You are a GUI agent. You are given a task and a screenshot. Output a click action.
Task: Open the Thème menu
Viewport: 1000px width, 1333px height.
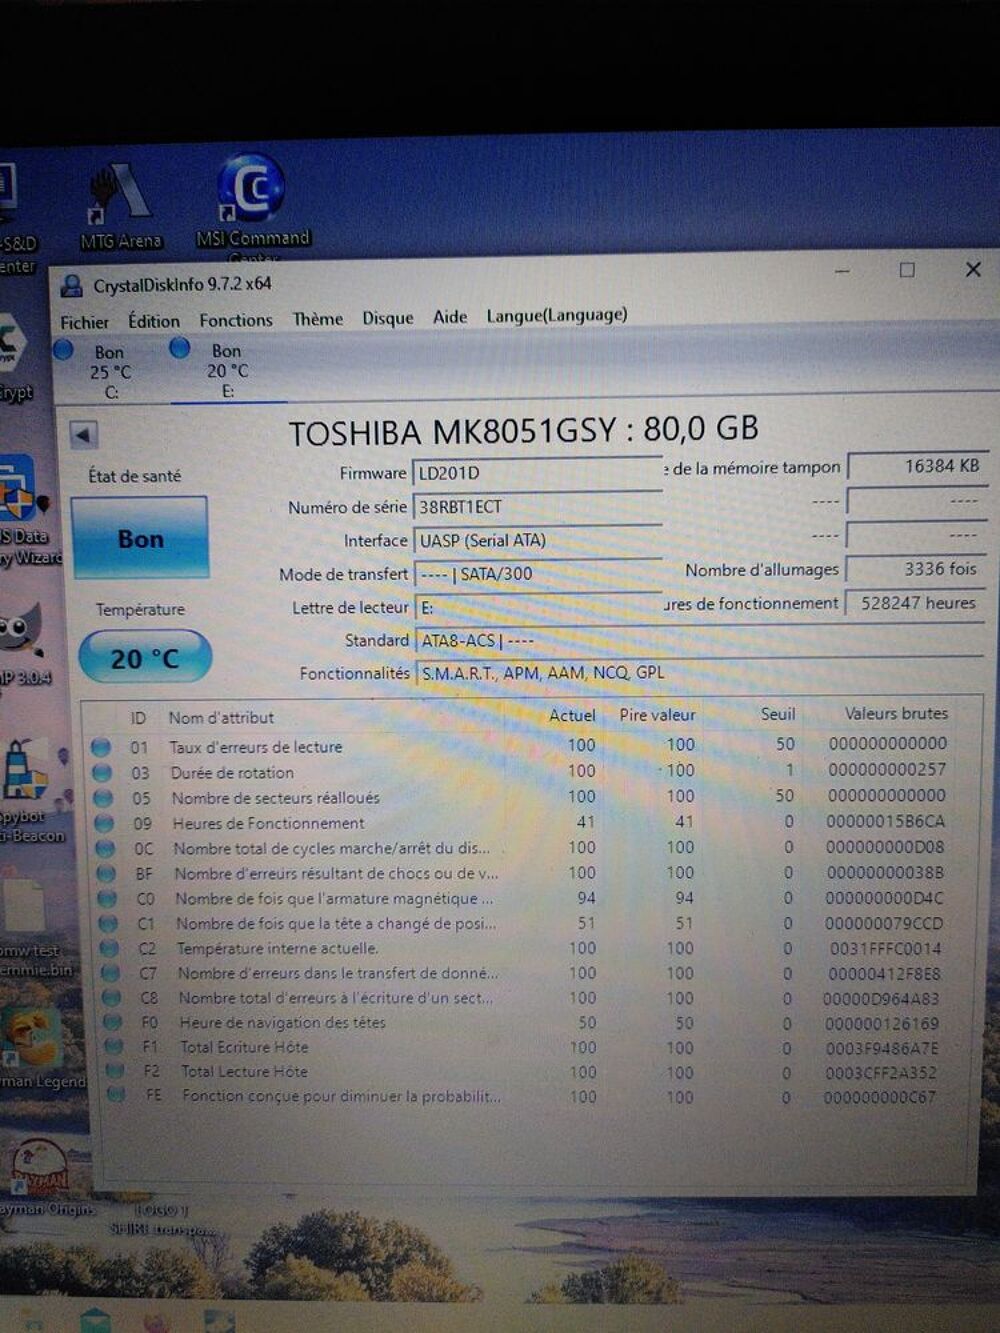(318, 319)
